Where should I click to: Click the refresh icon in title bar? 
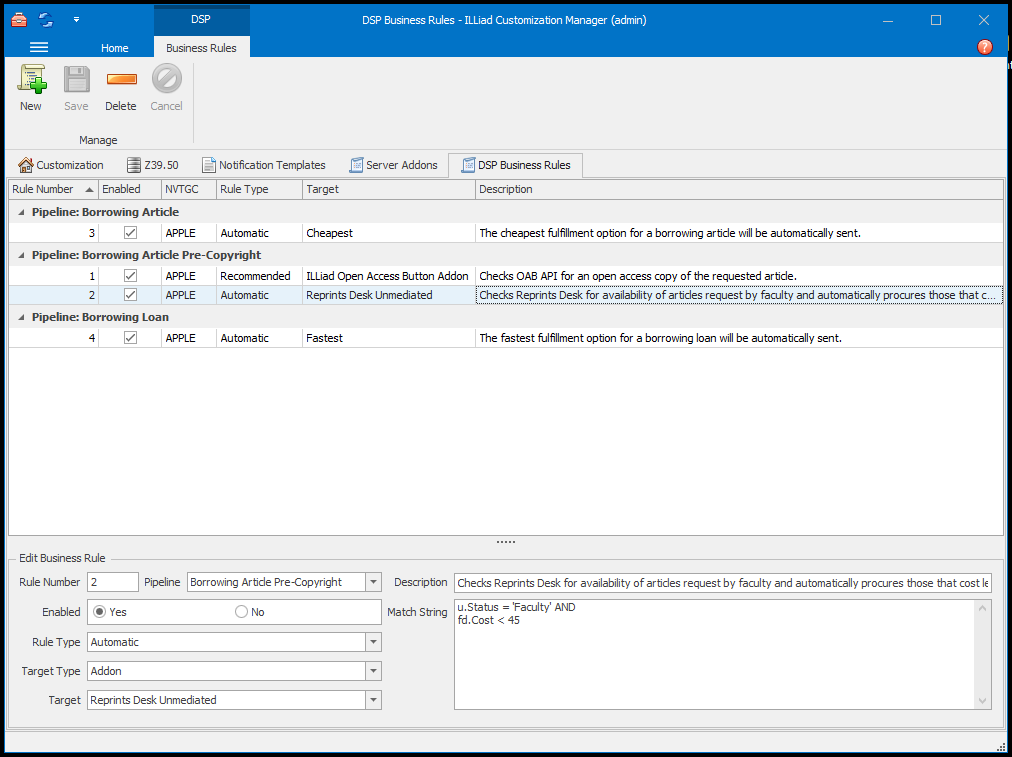[x=46, y=19]
